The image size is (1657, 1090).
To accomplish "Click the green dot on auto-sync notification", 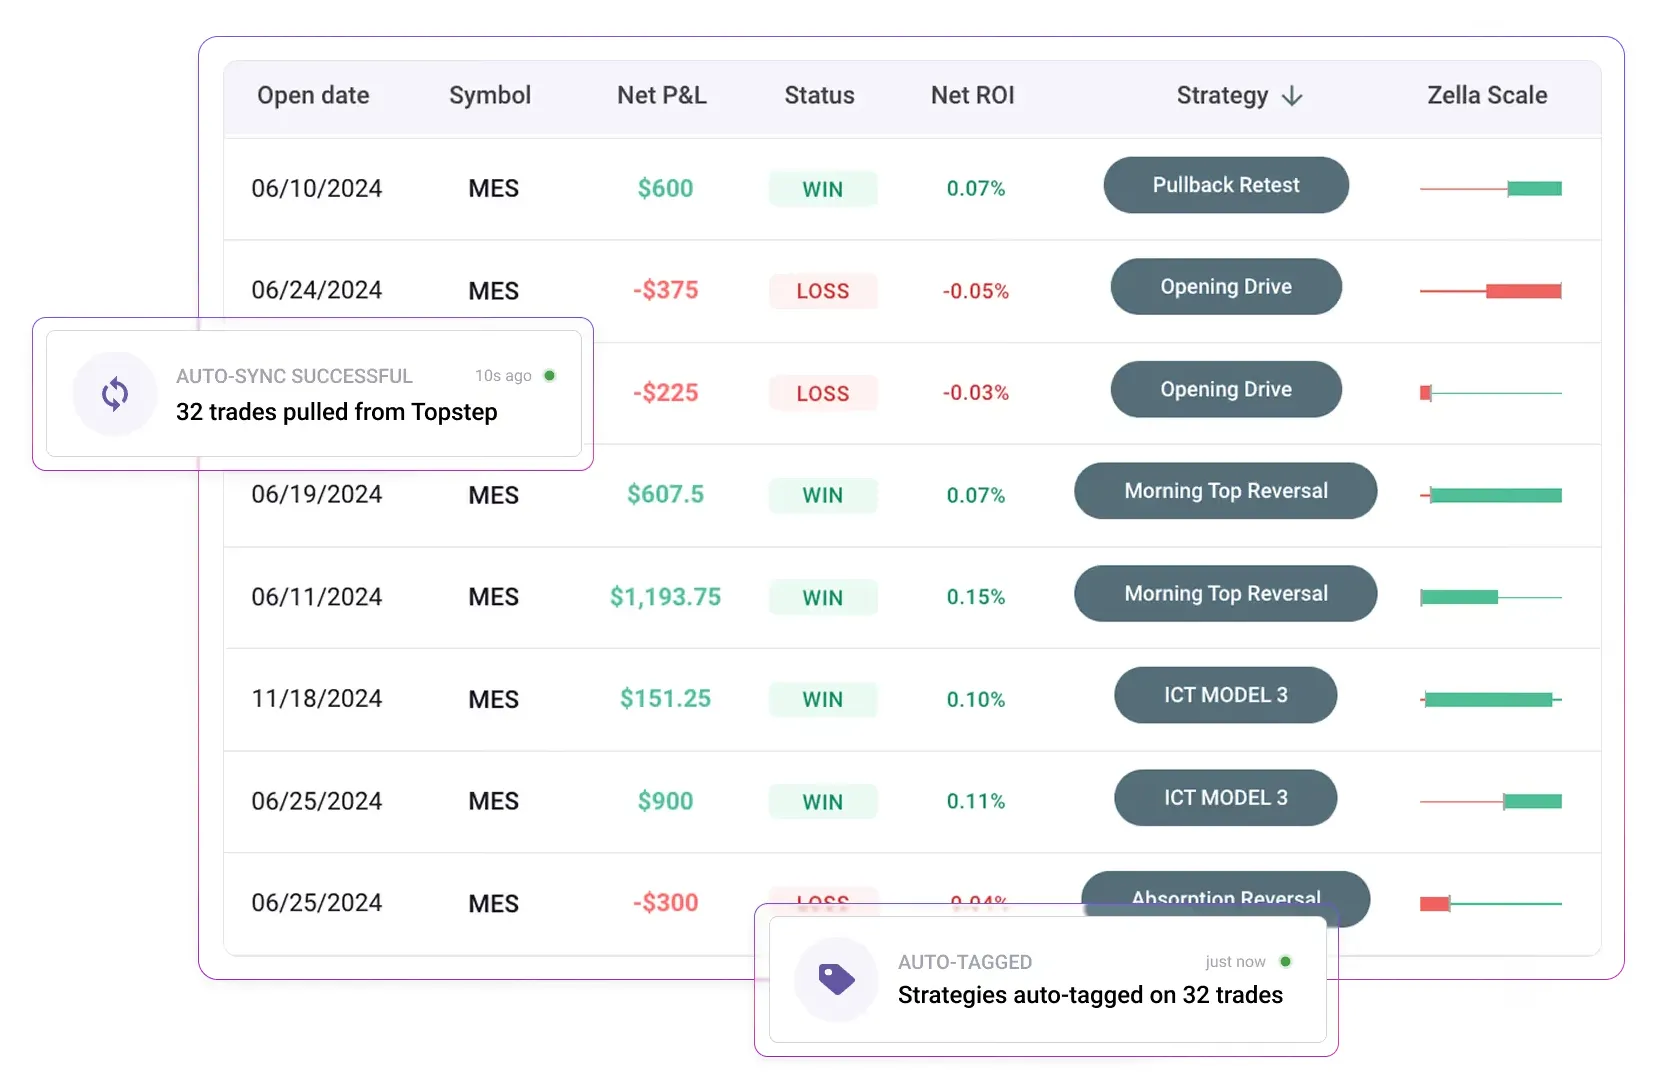I will 549,376.
